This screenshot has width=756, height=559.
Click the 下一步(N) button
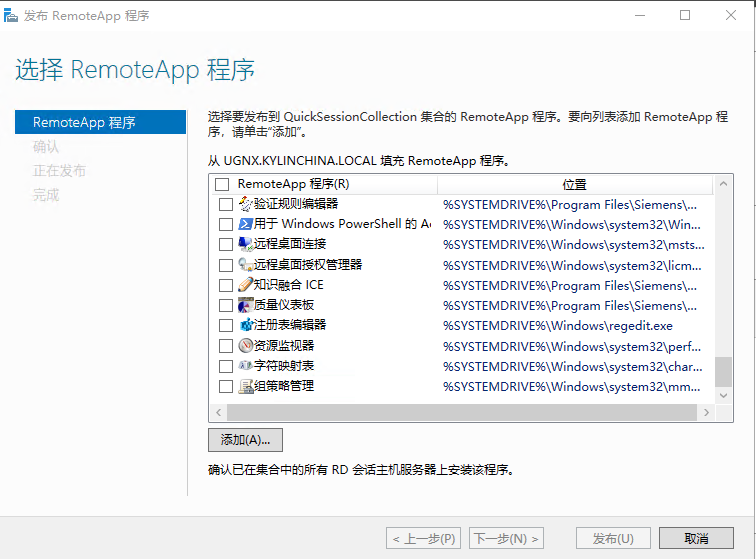(x=506, y=538)
